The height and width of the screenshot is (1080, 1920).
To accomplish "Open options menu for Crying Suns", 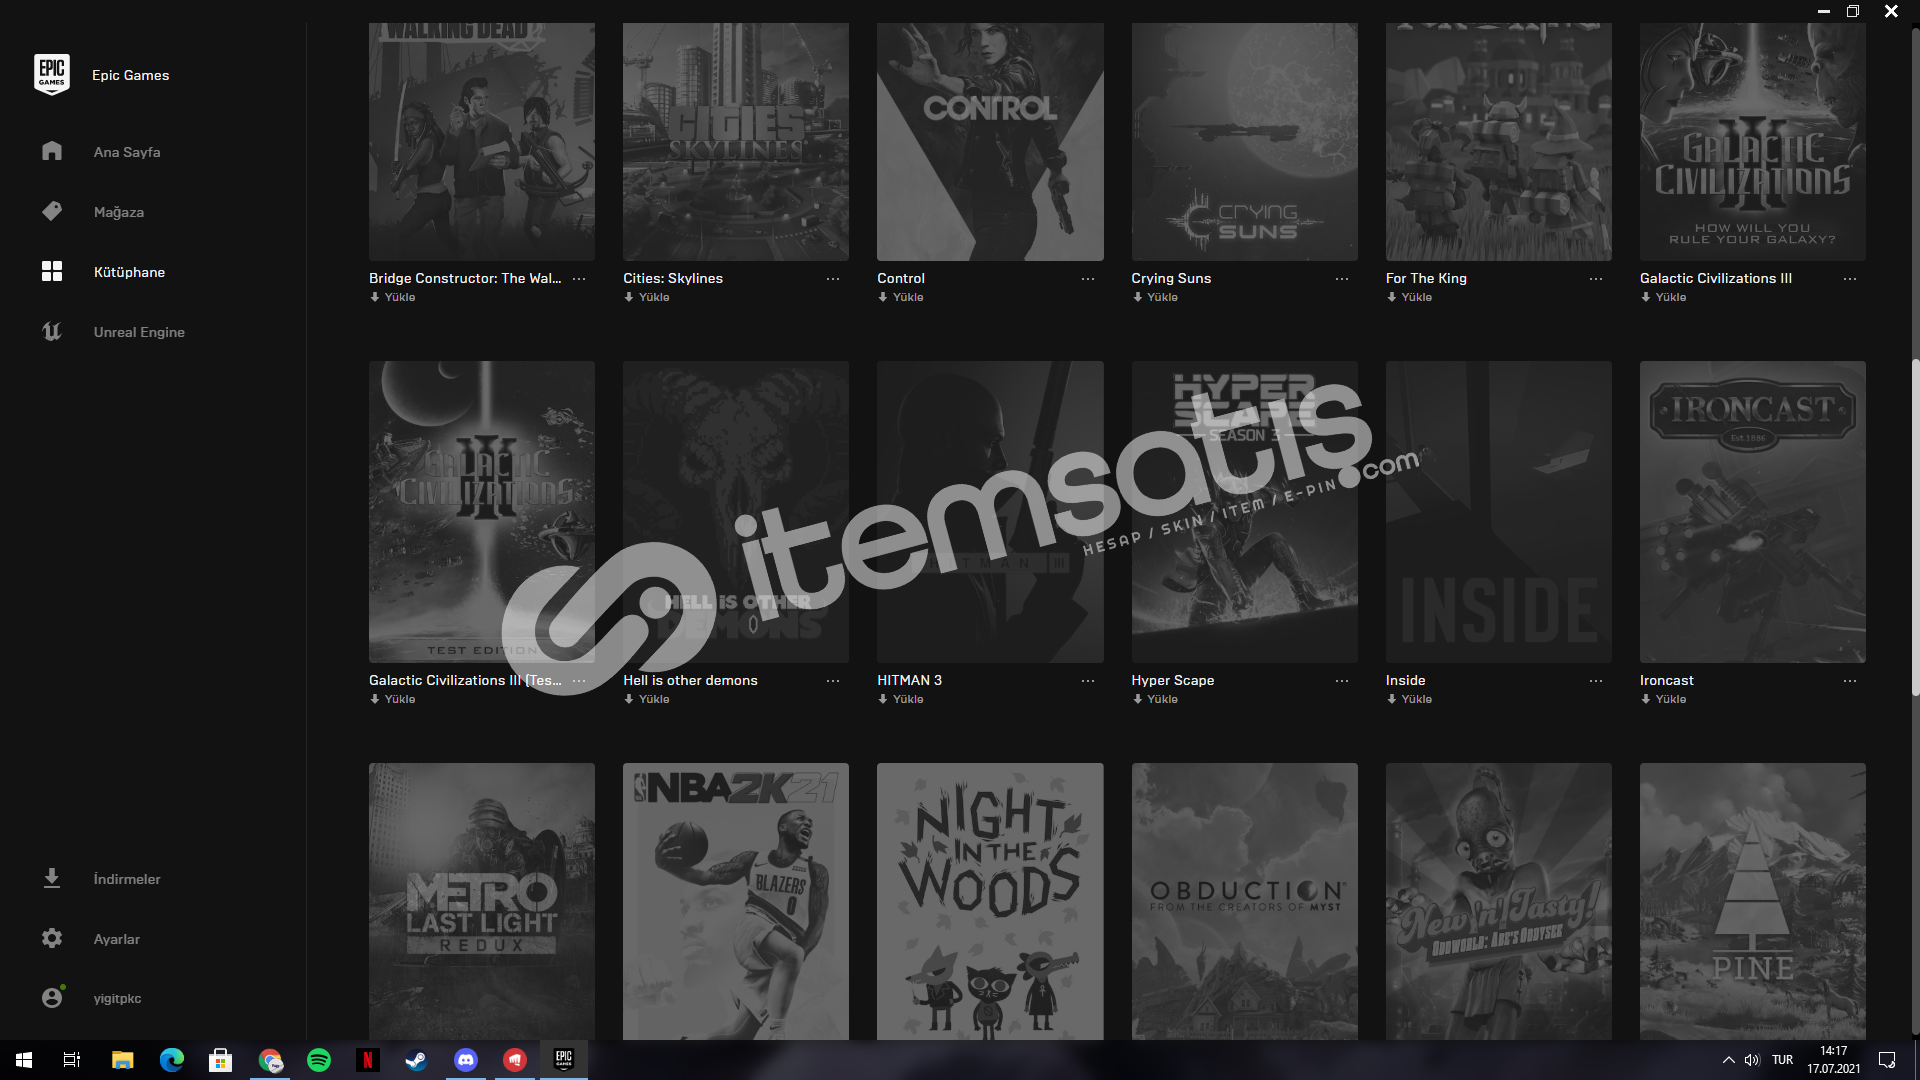I will pos(1342,279).
